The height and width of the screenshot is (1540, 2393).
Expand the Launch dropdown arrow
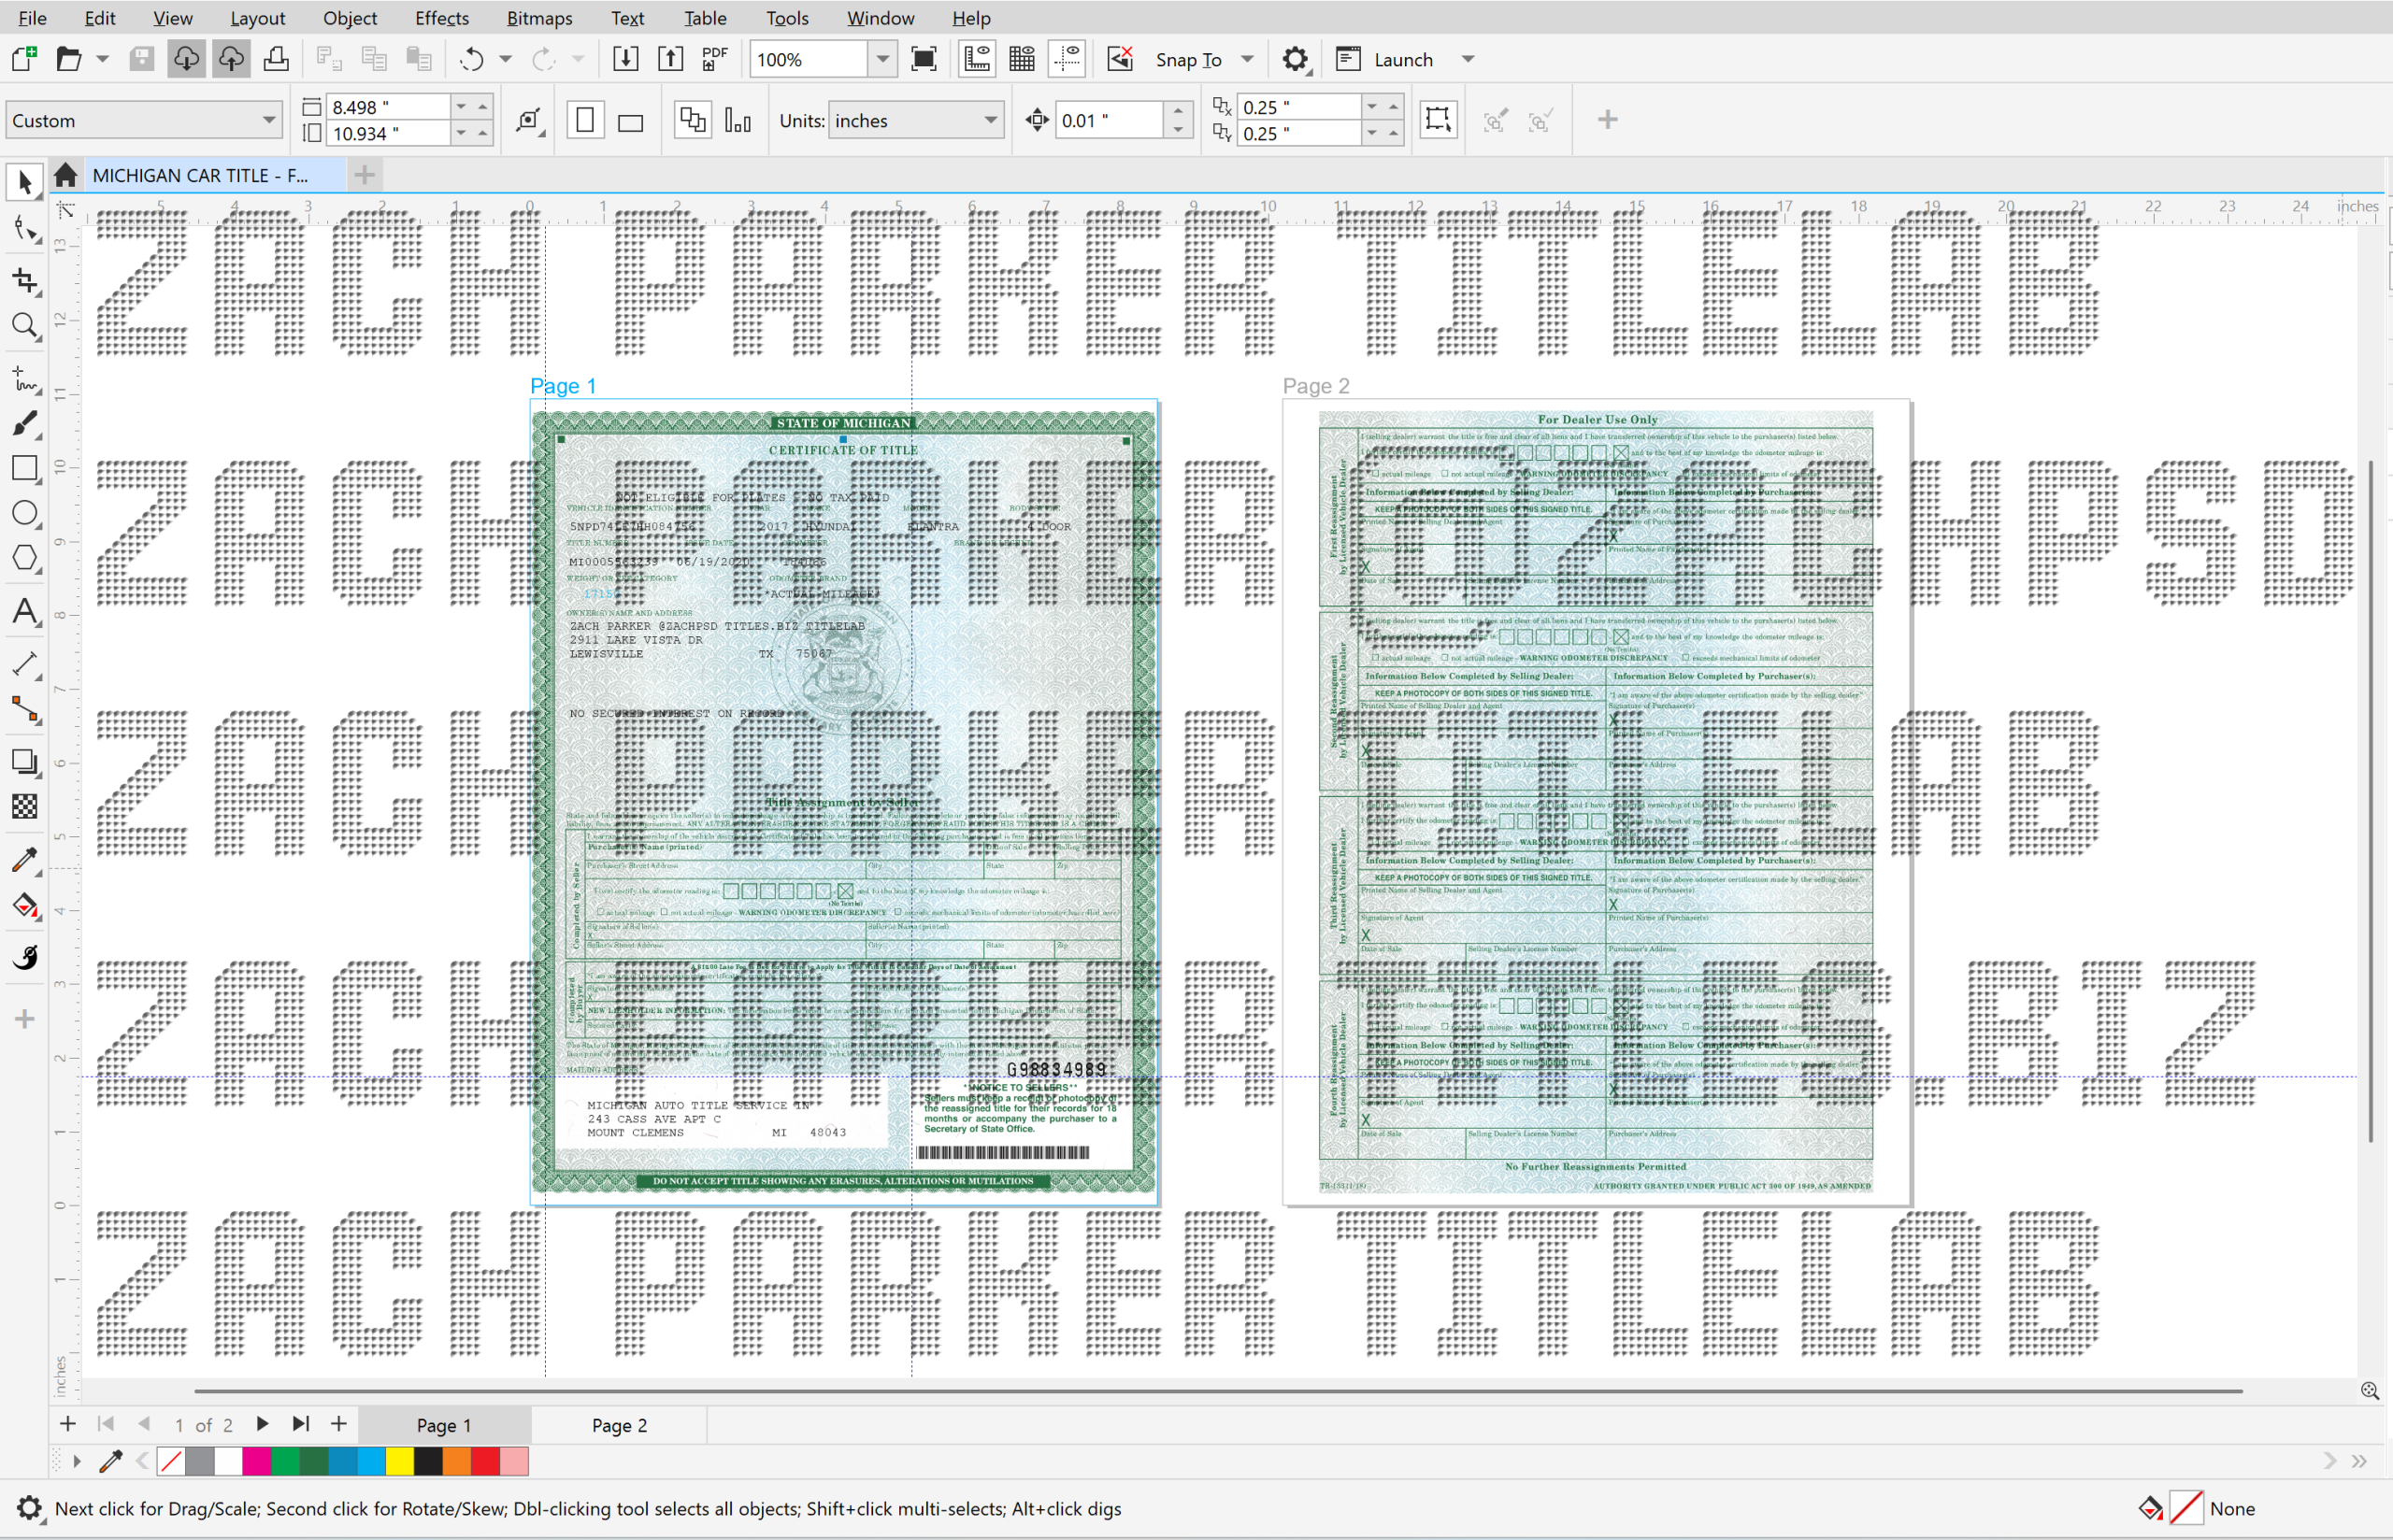coord(1468,59)
